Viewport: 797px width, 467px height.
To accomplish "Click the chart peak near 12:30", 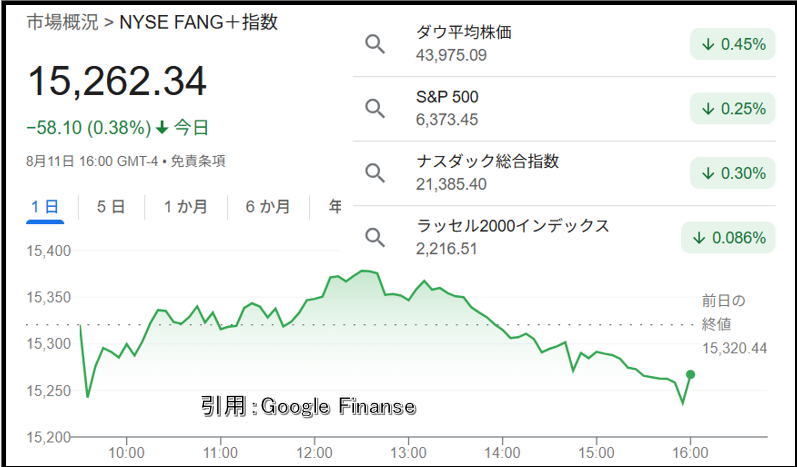I will (x=365, y=271).
